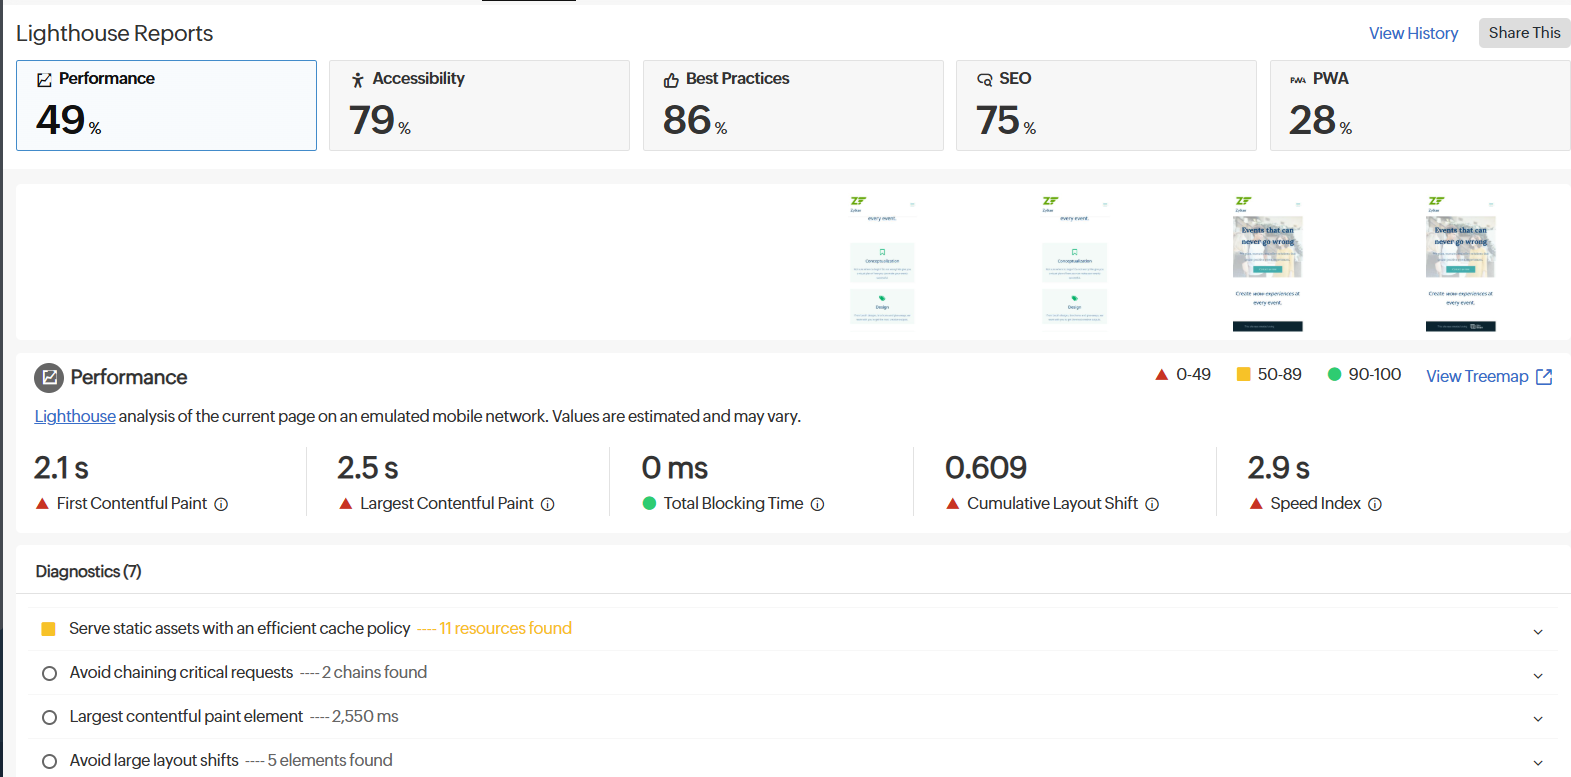Click info icon beside First Contentful Paint
This screenshot has height=777, width=1571.
point(221,505)
